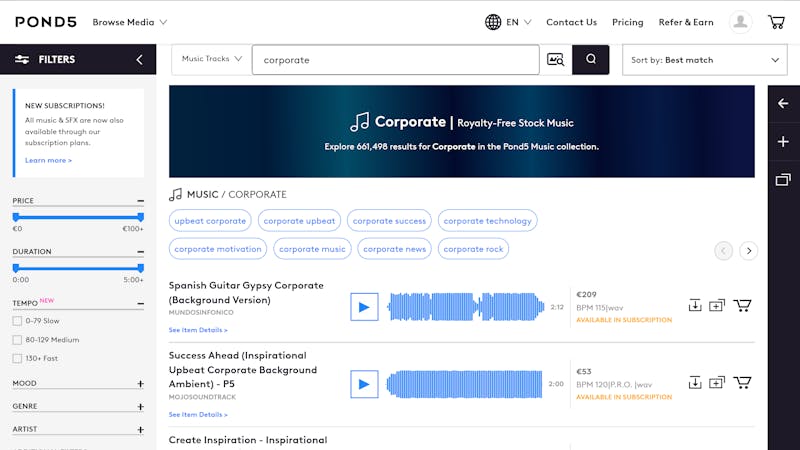The height and width of the screenshot is (450, 800).
Task: Click music note icon beside Music / Corporate
Action: click(x=176, y=194)
